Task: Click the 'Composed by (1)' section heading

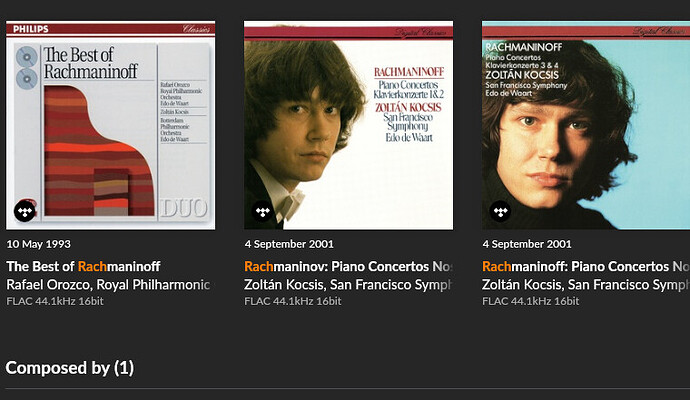Action: click(70, 368)
